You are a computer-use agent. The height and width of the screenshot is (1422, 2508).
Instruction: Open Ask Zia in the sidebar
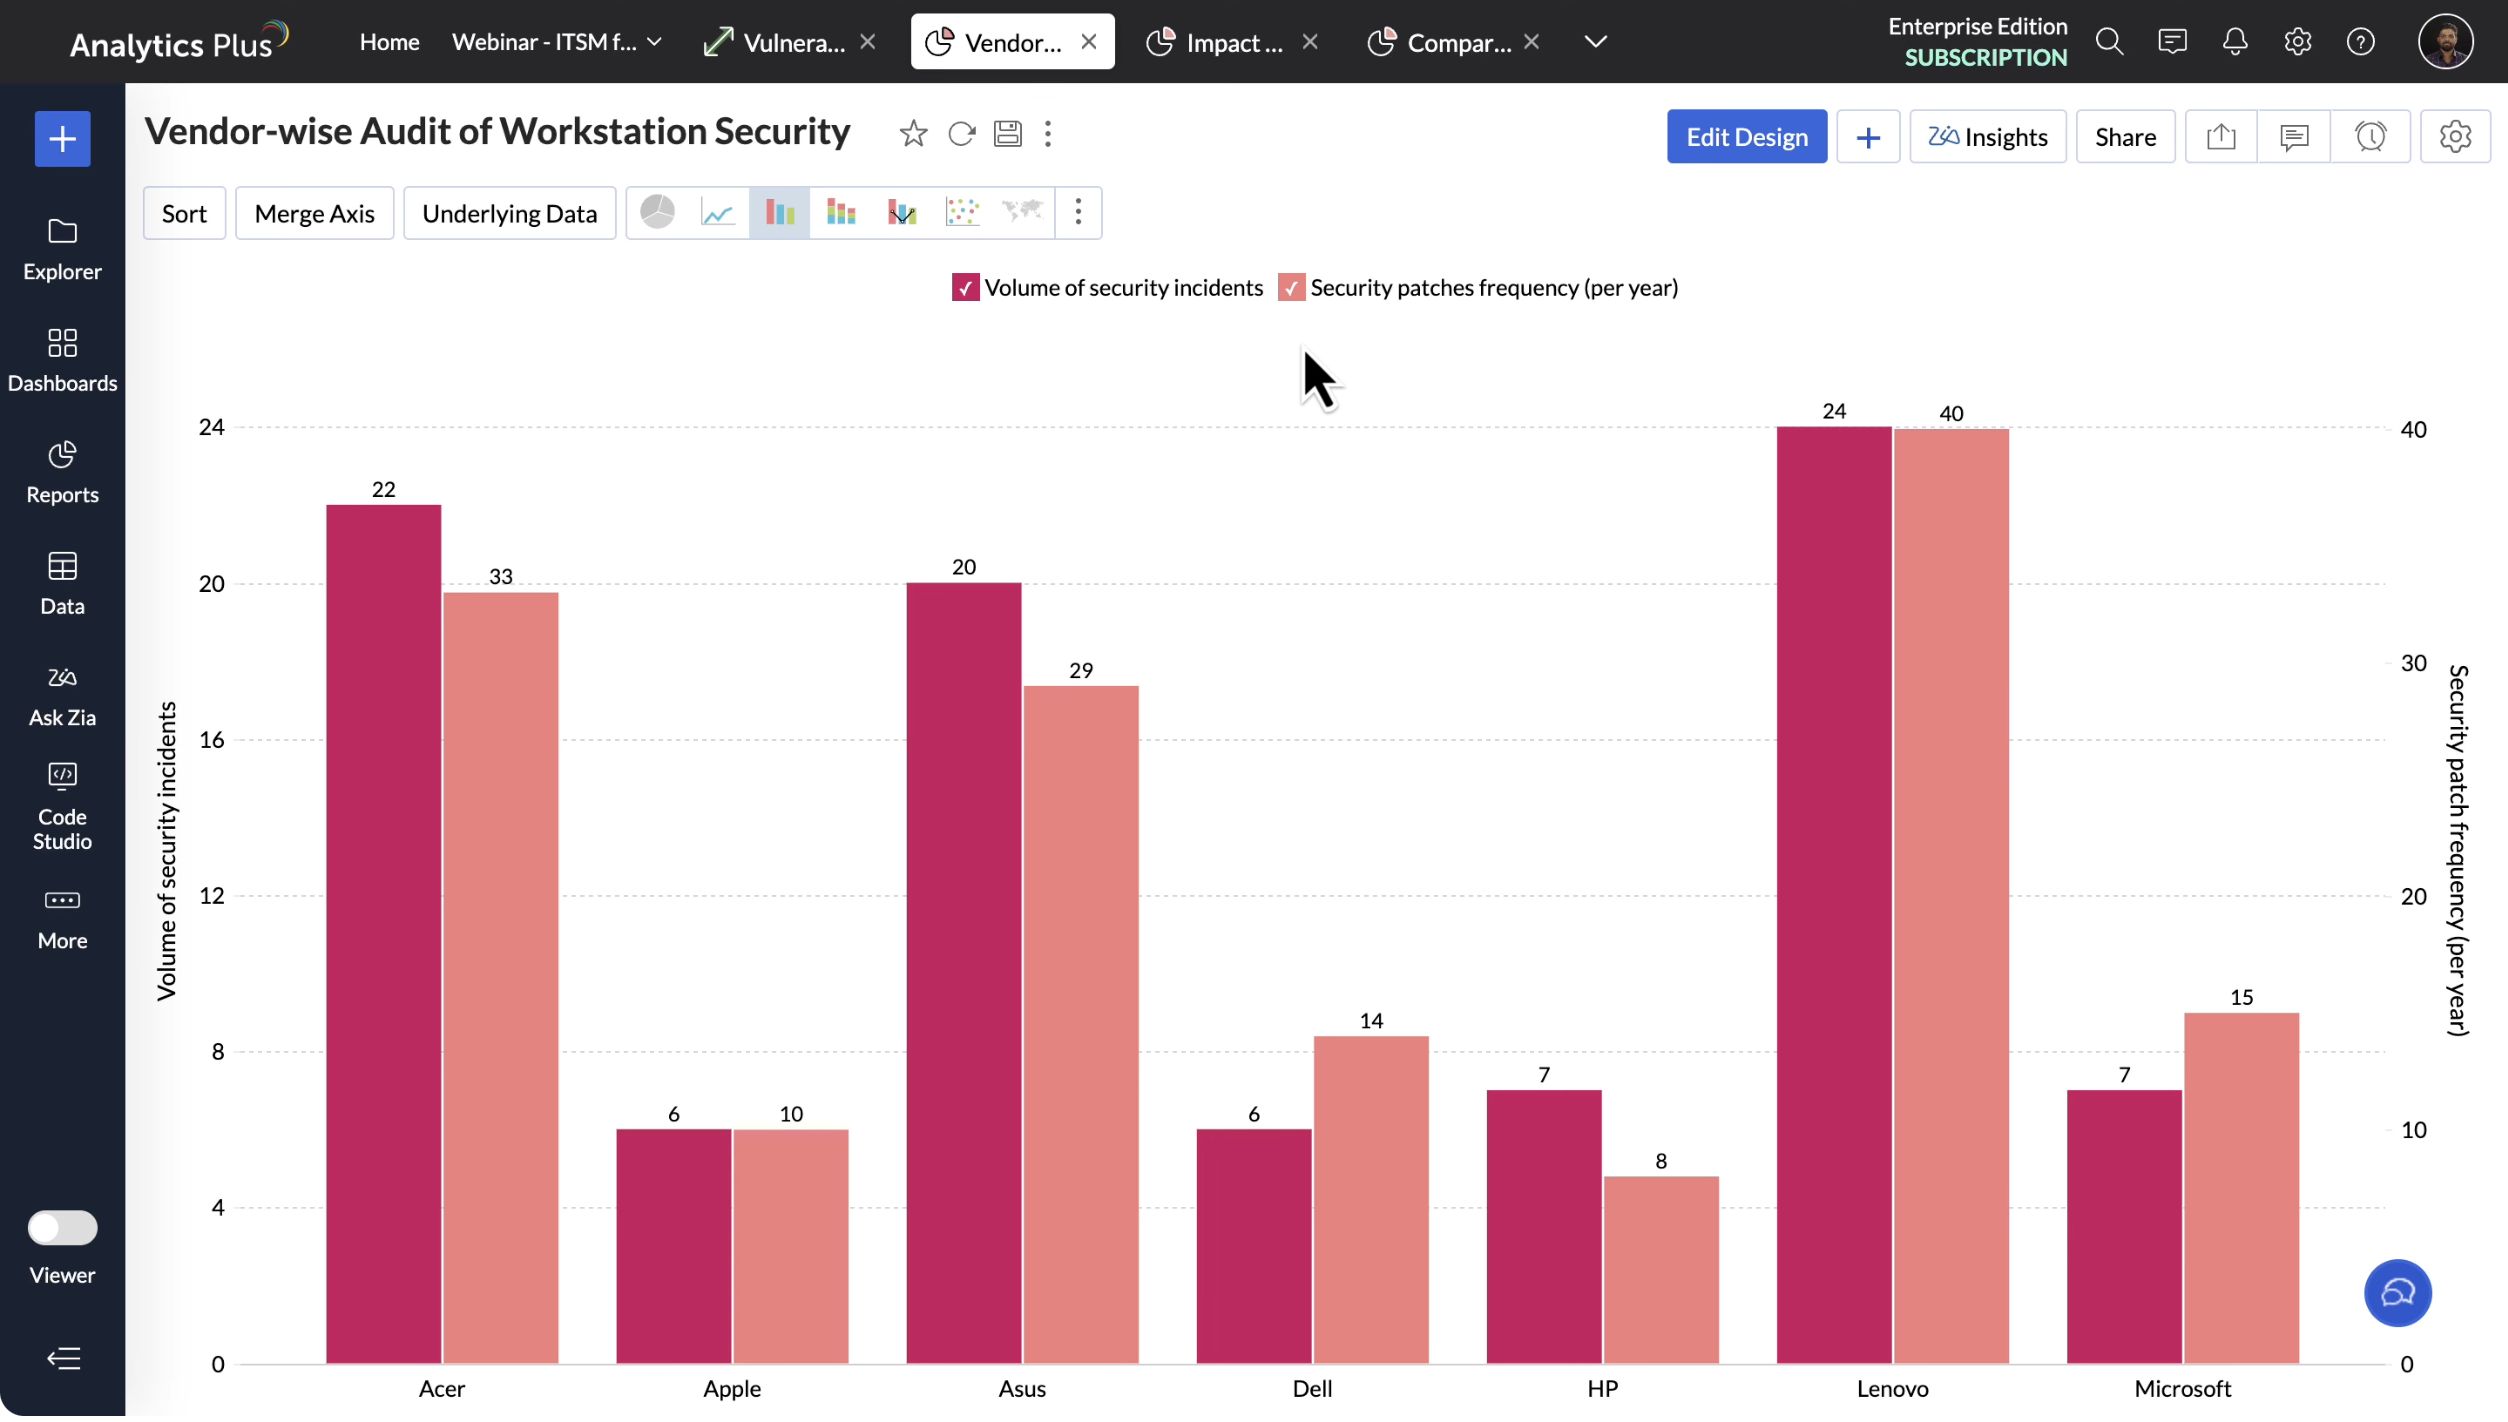coord(62,698)
